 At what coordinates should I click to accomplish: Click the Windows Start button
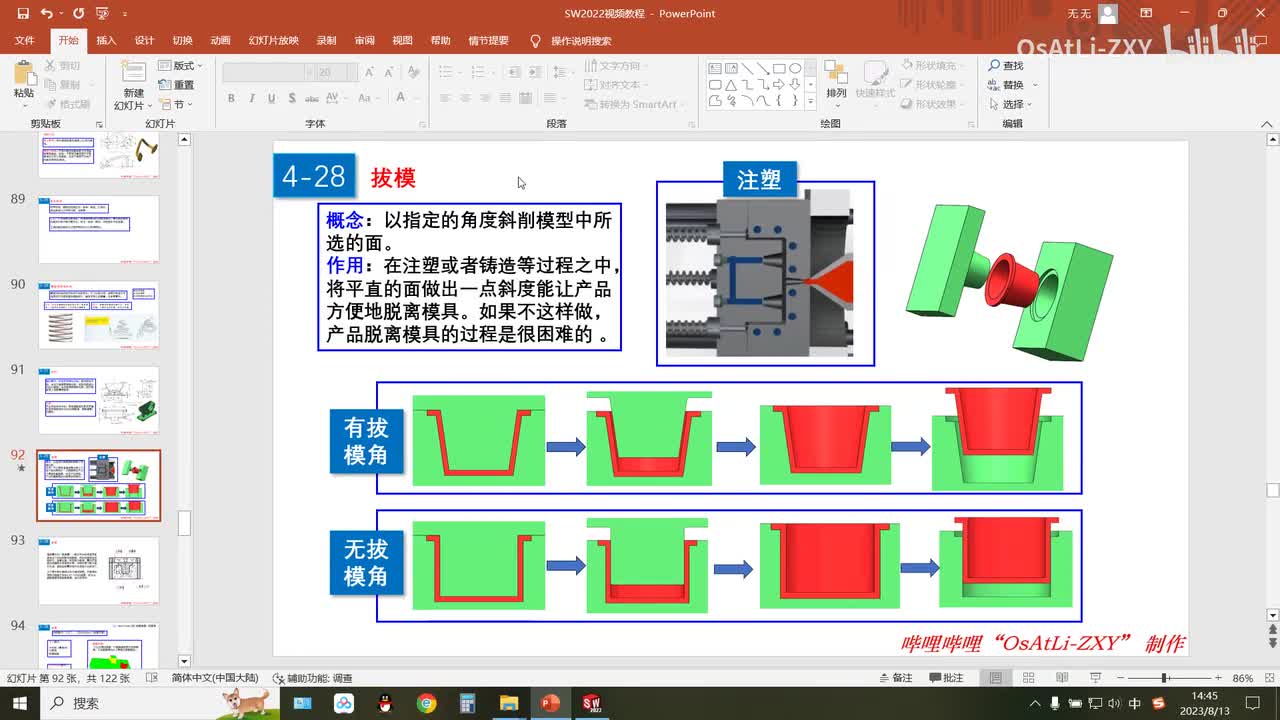(20, 703)
